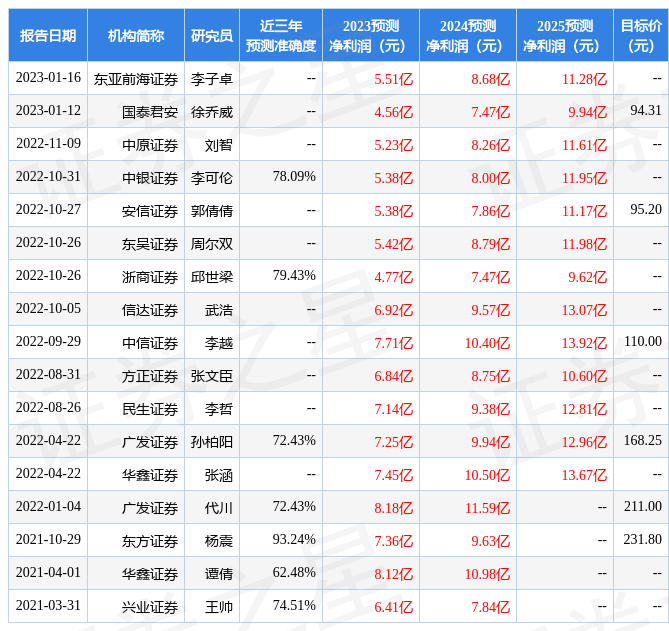Viewport: 669px width, 631px height.
Task: Click the 2025预测净利润 column header
Action: click(x=564, y=36)
